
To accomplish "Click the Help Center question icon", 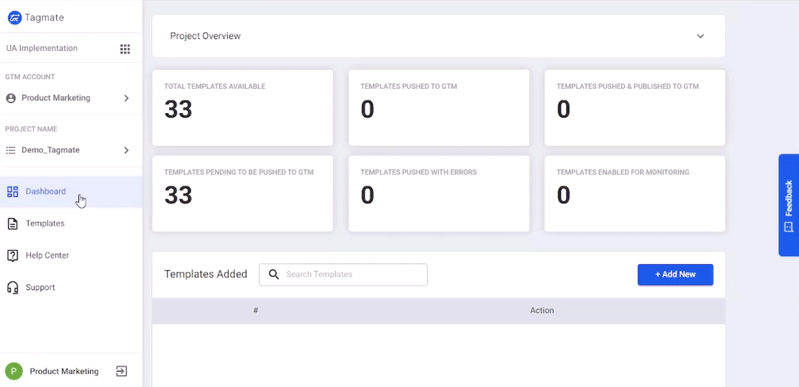I will pyautogui.click(x=13, y=255).
